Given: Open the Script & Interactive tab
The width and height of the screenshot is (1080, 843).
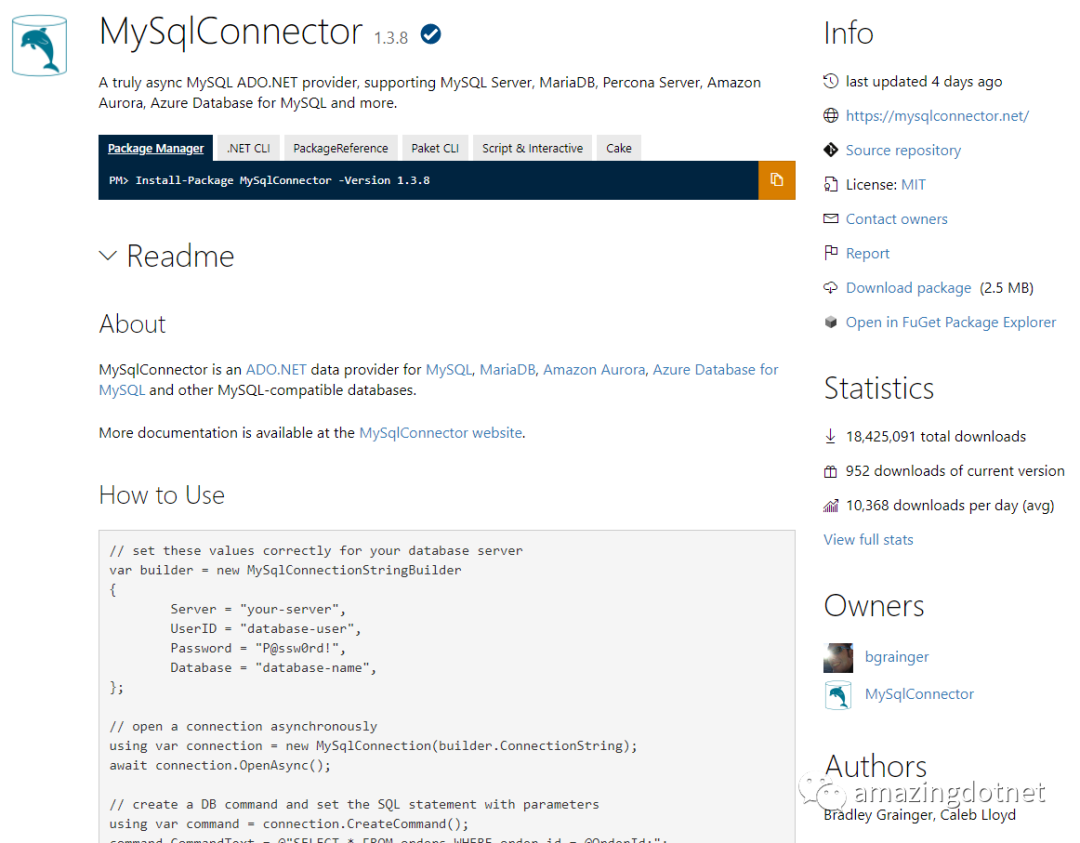Looking at the screenshot, I should coord(532,148).
